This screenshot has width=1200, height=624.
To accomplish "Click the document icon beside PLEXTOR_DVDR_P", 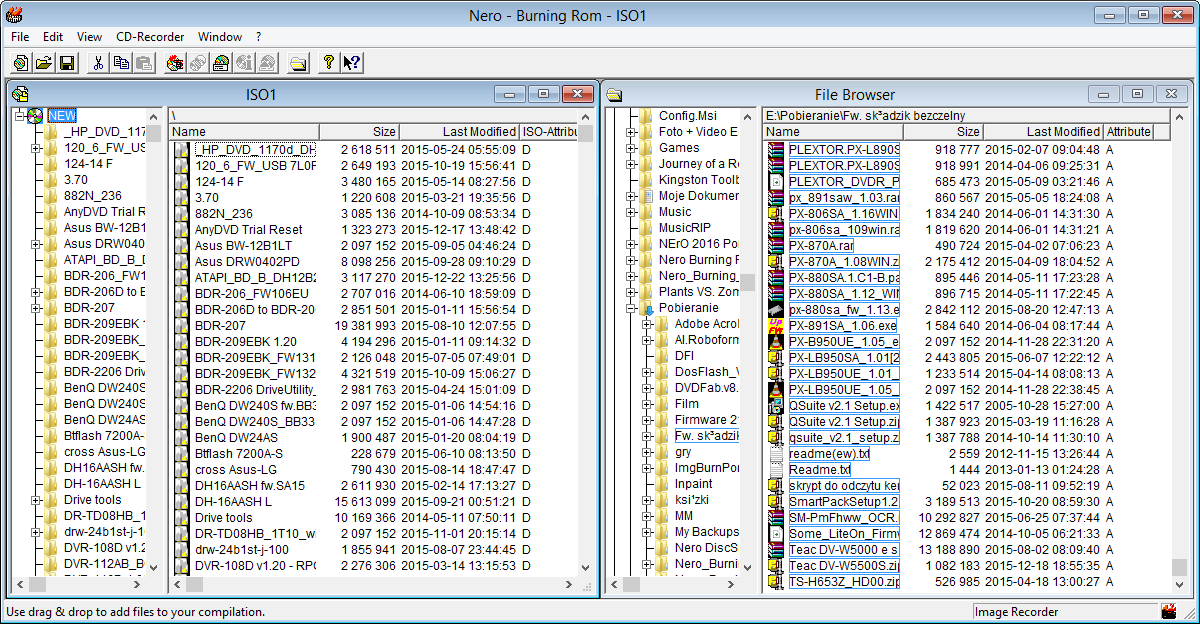I will click(x=776, y=182).
